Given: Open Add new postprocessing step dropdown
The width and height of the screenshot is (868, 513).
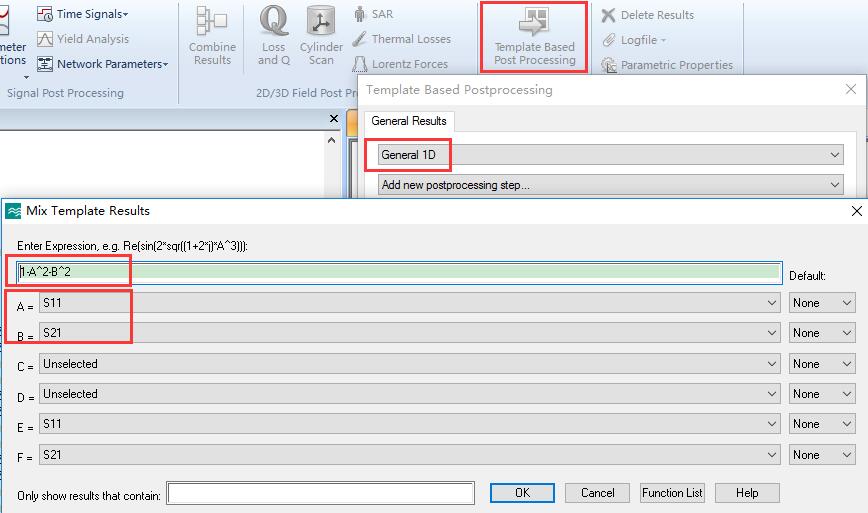Looking at the screenshot, I should coord(611,185).
